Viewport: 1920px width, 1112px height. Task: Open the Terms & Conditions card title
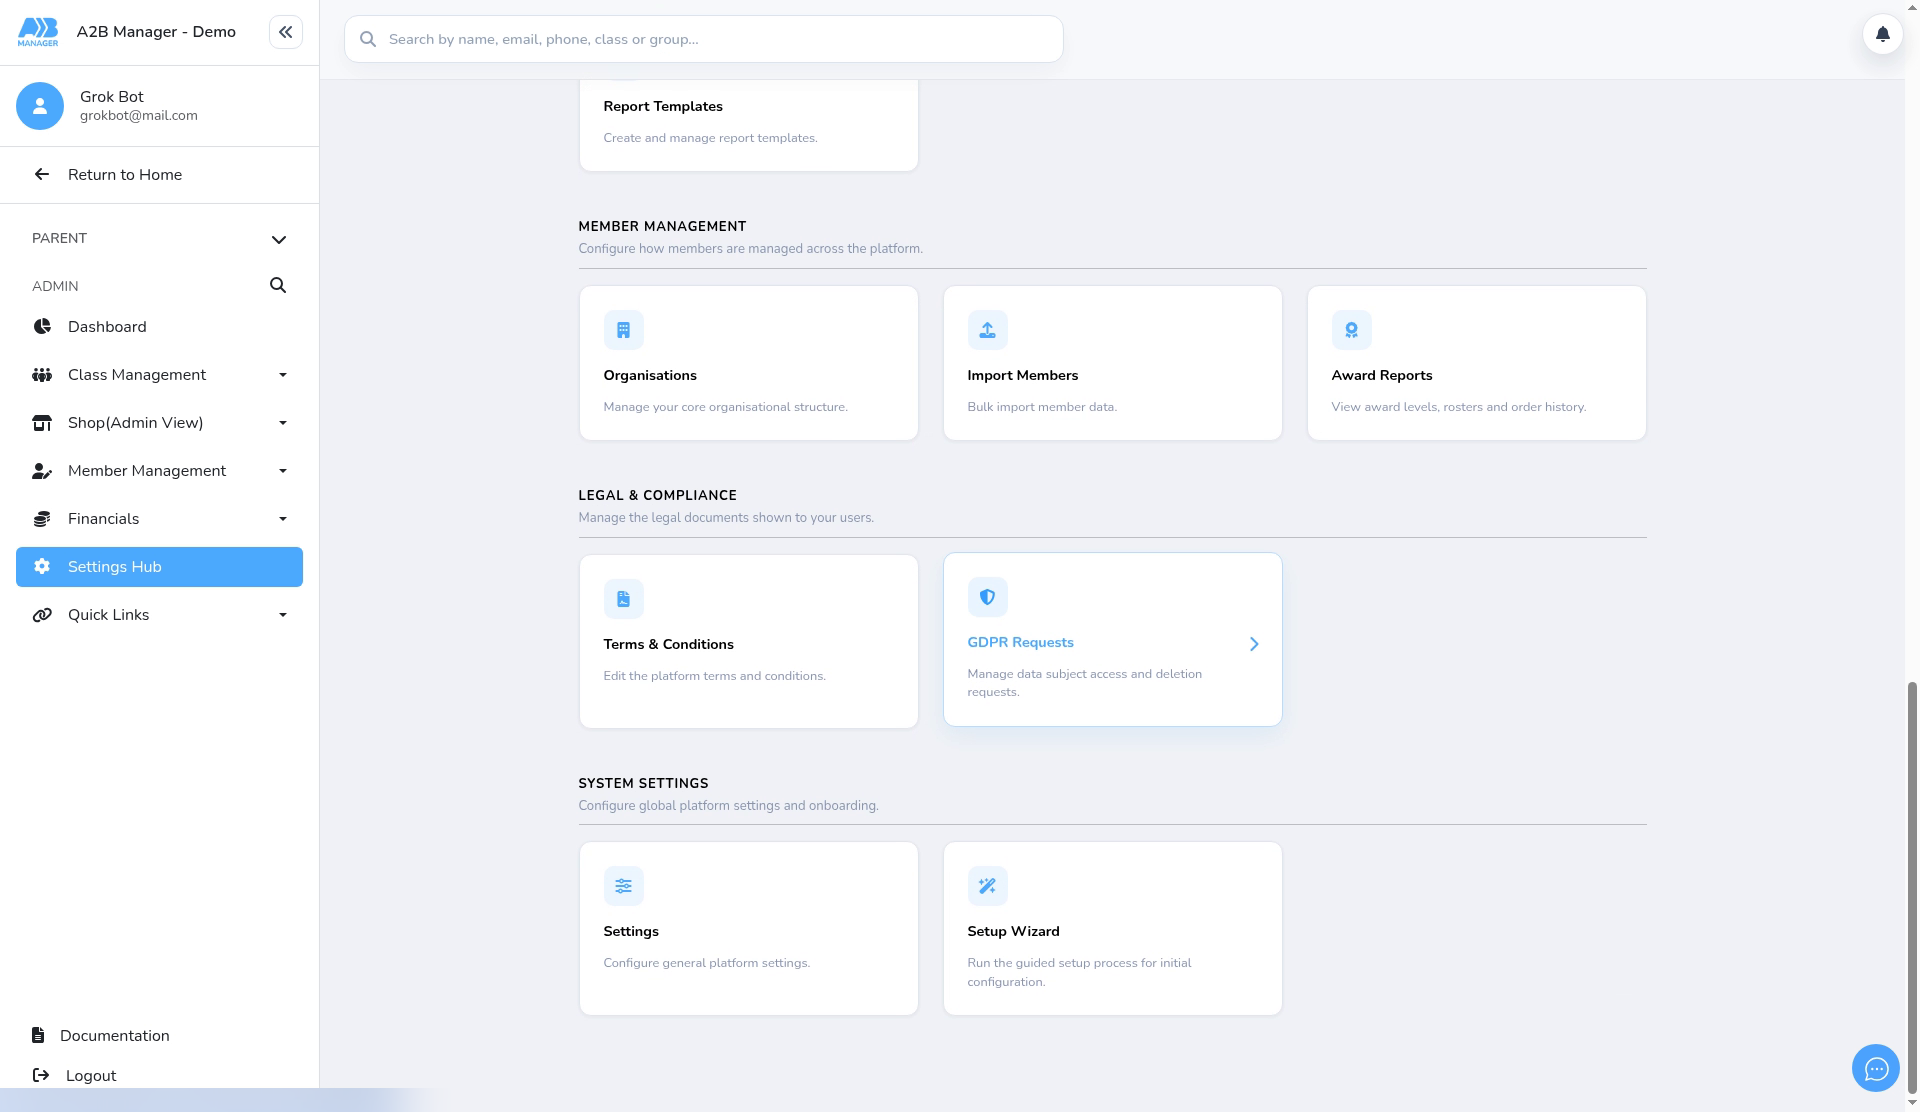coord(668,644)
